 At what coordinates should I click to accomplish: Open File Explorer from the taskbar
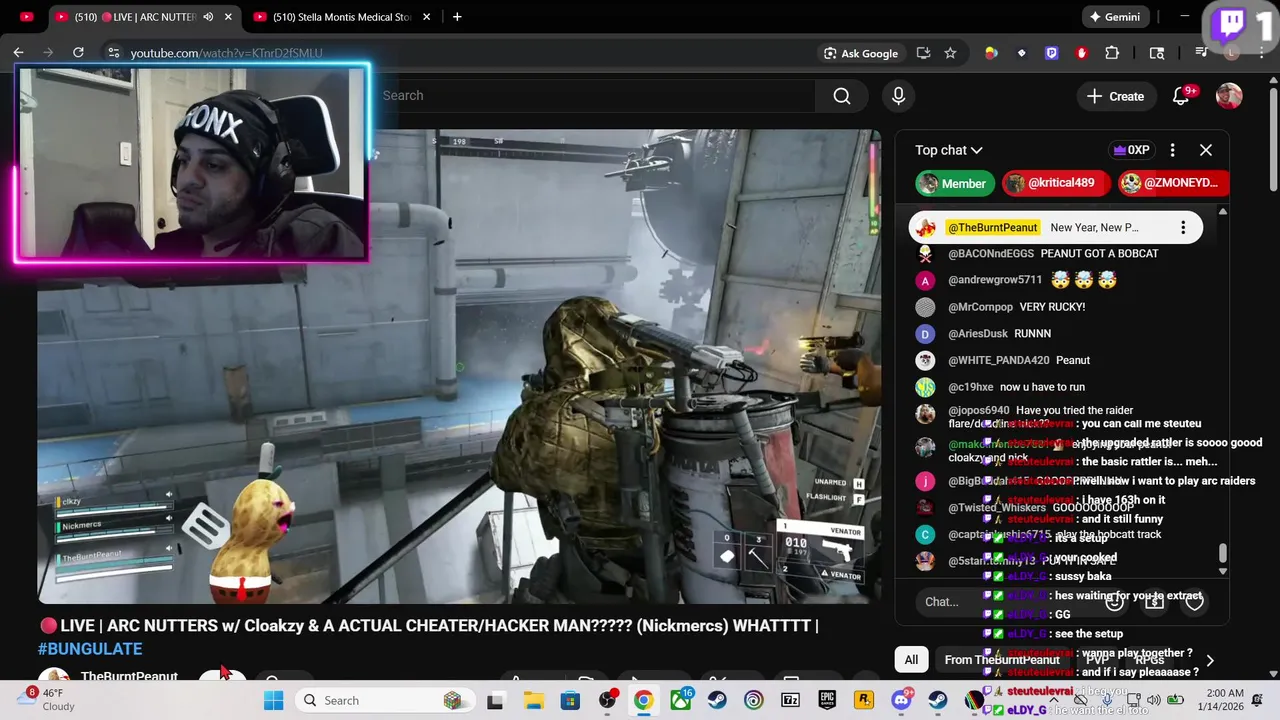[x=533, y=700]
